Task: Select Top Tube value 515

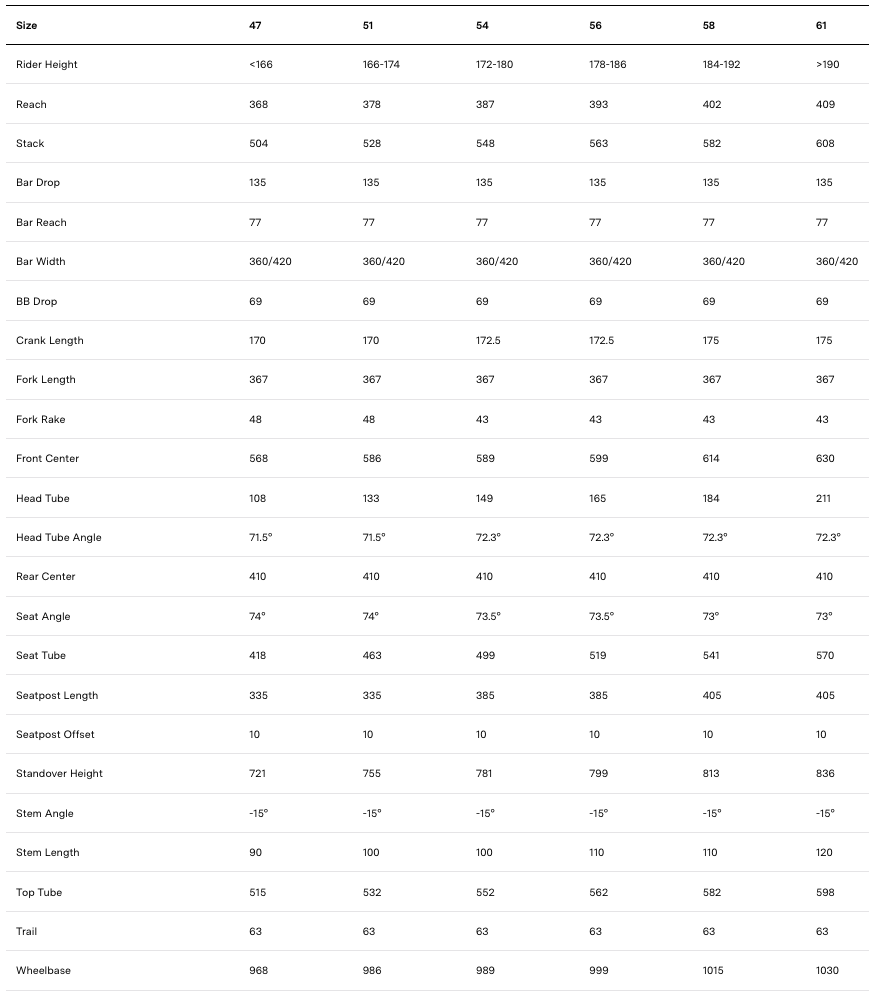Action: (x=258, y=893)
